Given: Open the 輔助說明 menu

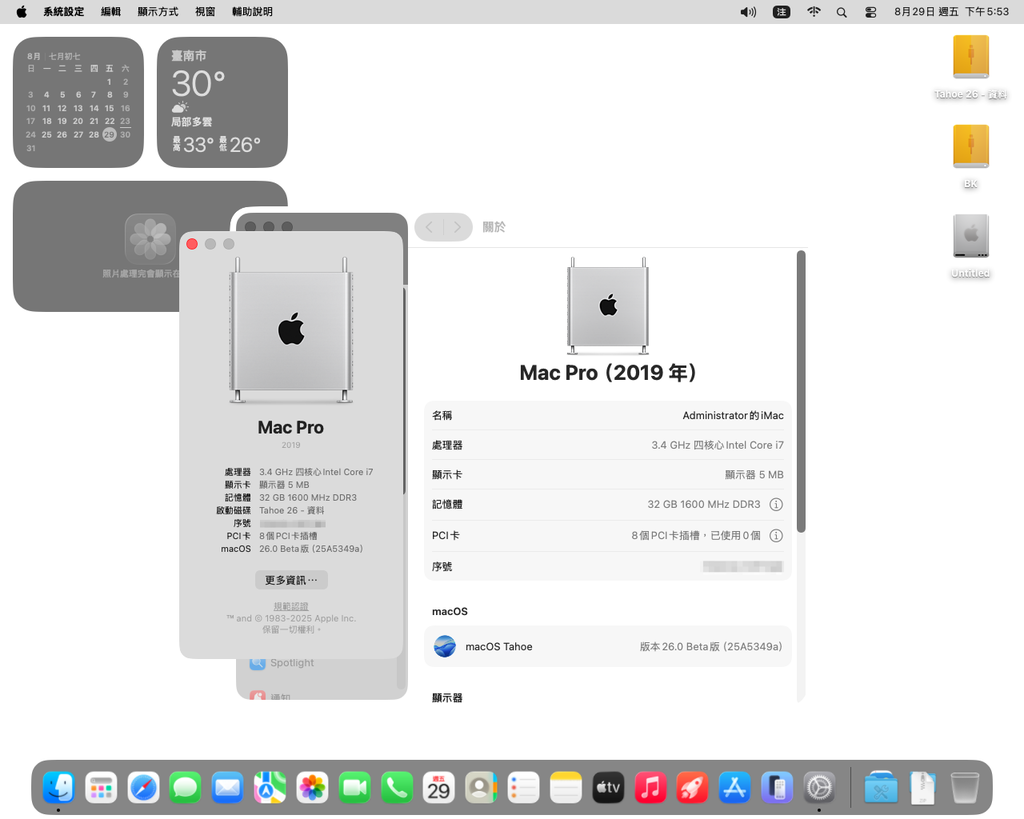Looking at the screenshot, I should click(252, 12).
